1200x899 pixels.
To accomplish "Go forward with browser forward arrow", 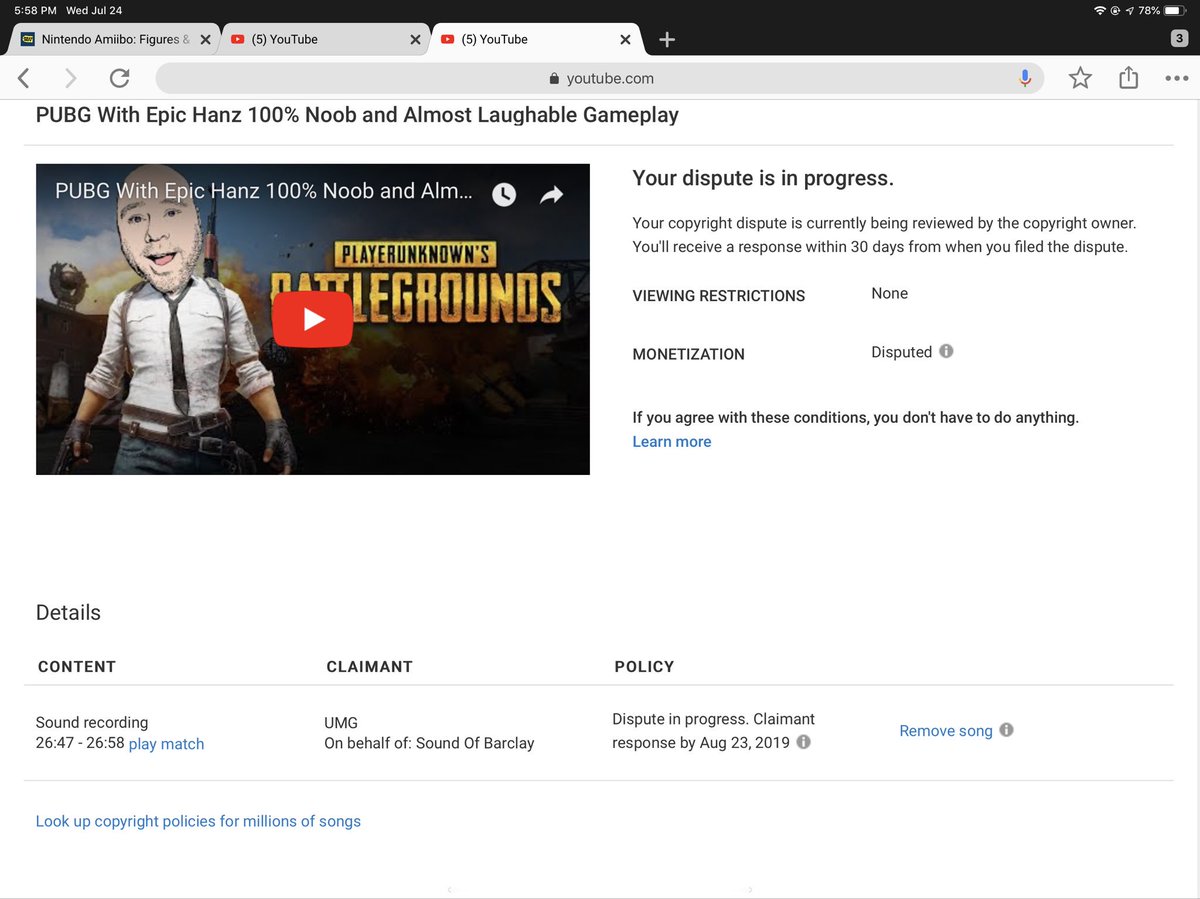I will (x=70, y=78).
